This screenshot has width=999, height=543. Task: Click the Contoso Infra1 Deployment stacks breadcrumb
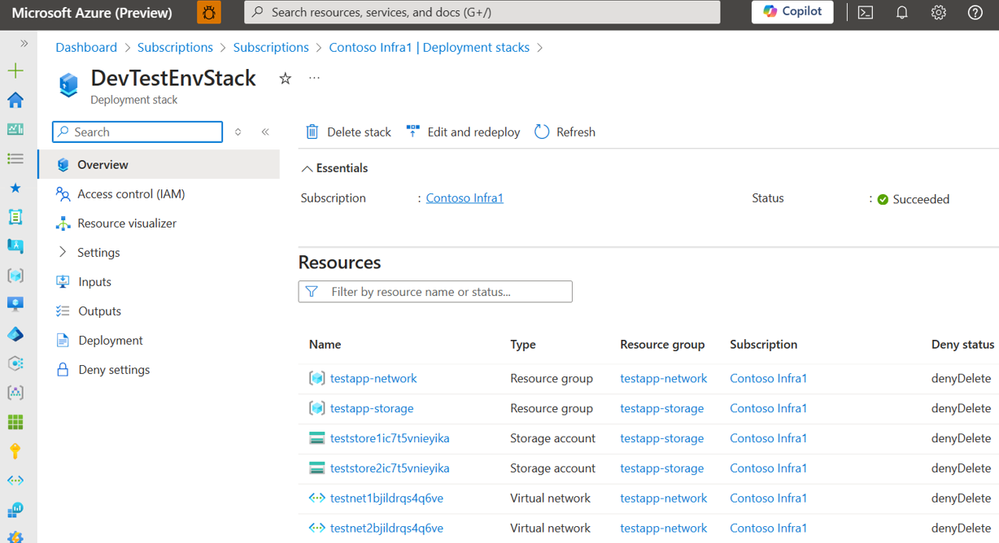pyautogui.click(x=429, y=47)
